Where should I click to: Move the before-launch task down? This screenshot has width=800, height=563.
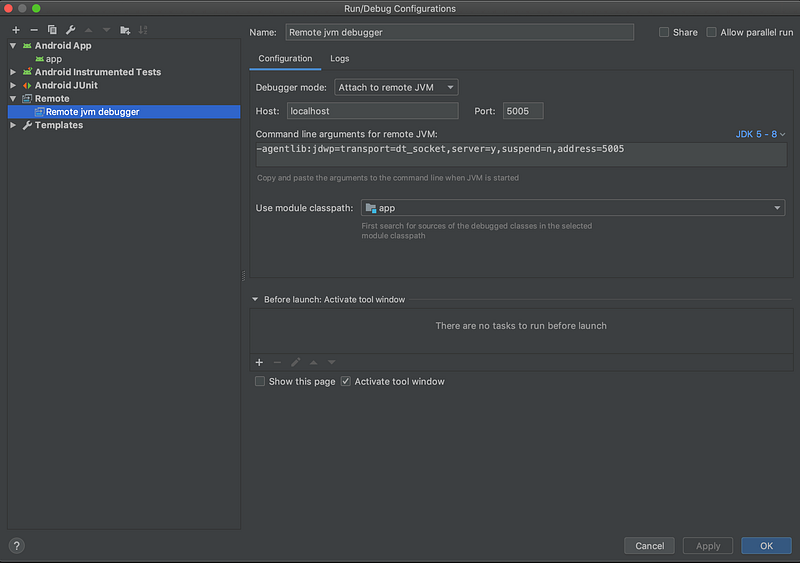point(332,362)
